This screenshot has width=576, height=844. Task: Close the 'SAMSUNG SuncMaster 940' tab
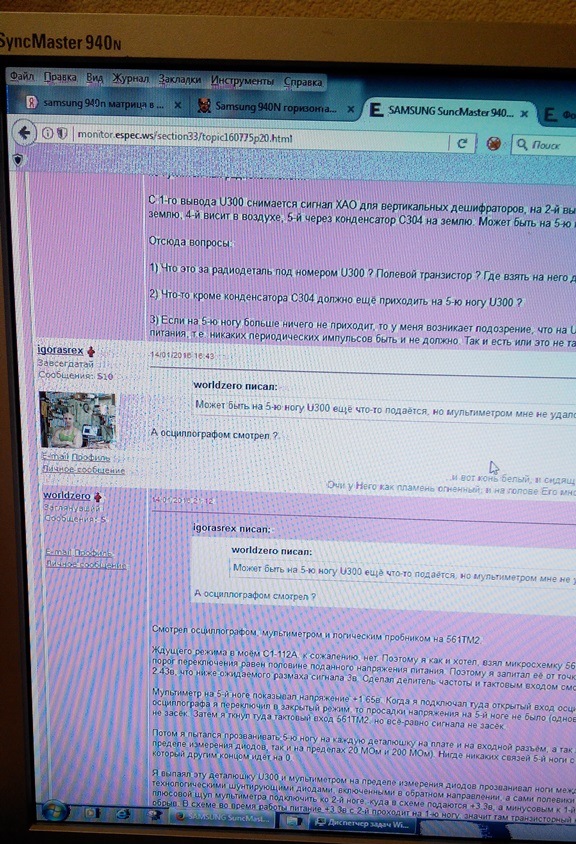[x=525, y=114]
